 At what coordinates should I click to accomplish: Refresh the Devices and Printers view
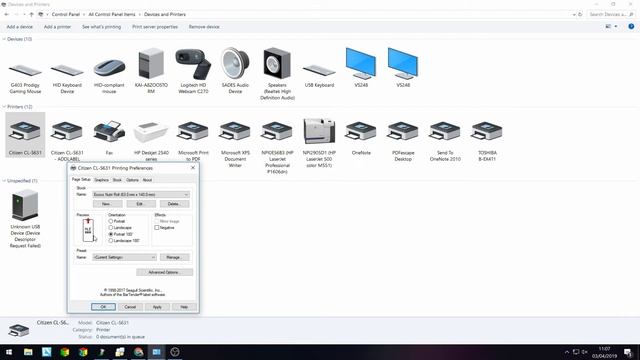point(580,14)
